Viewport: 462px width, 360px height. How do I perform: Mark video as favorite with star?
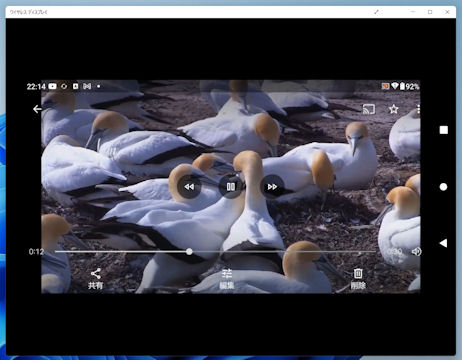pos(394,109)
